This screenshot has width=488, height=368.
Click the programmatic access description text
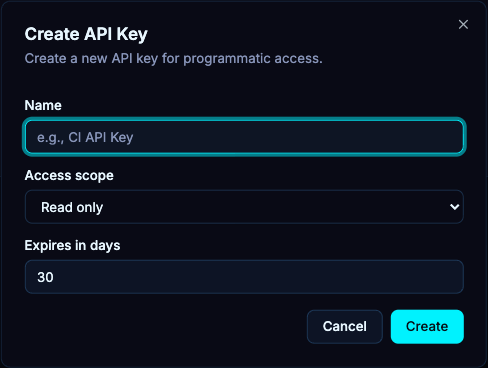coord(173,59)
